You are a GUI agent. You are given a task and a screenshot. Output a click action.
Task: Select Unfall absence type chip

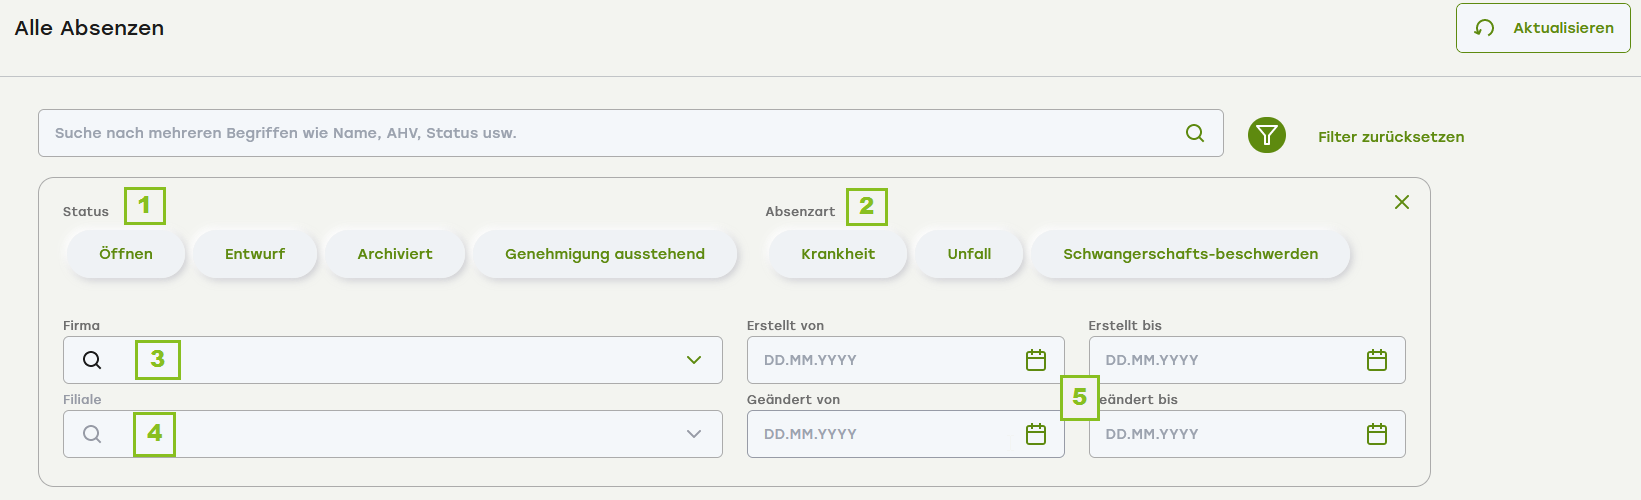(969, 254)
